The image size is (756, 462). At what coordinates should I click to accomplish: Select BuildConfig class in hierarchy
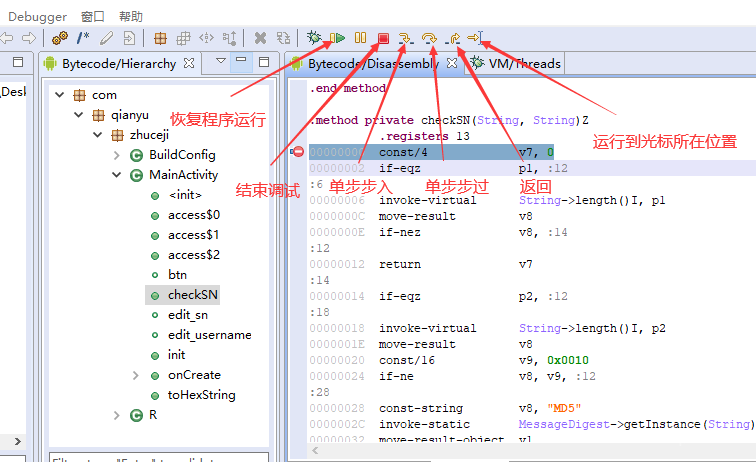[182, 155]
